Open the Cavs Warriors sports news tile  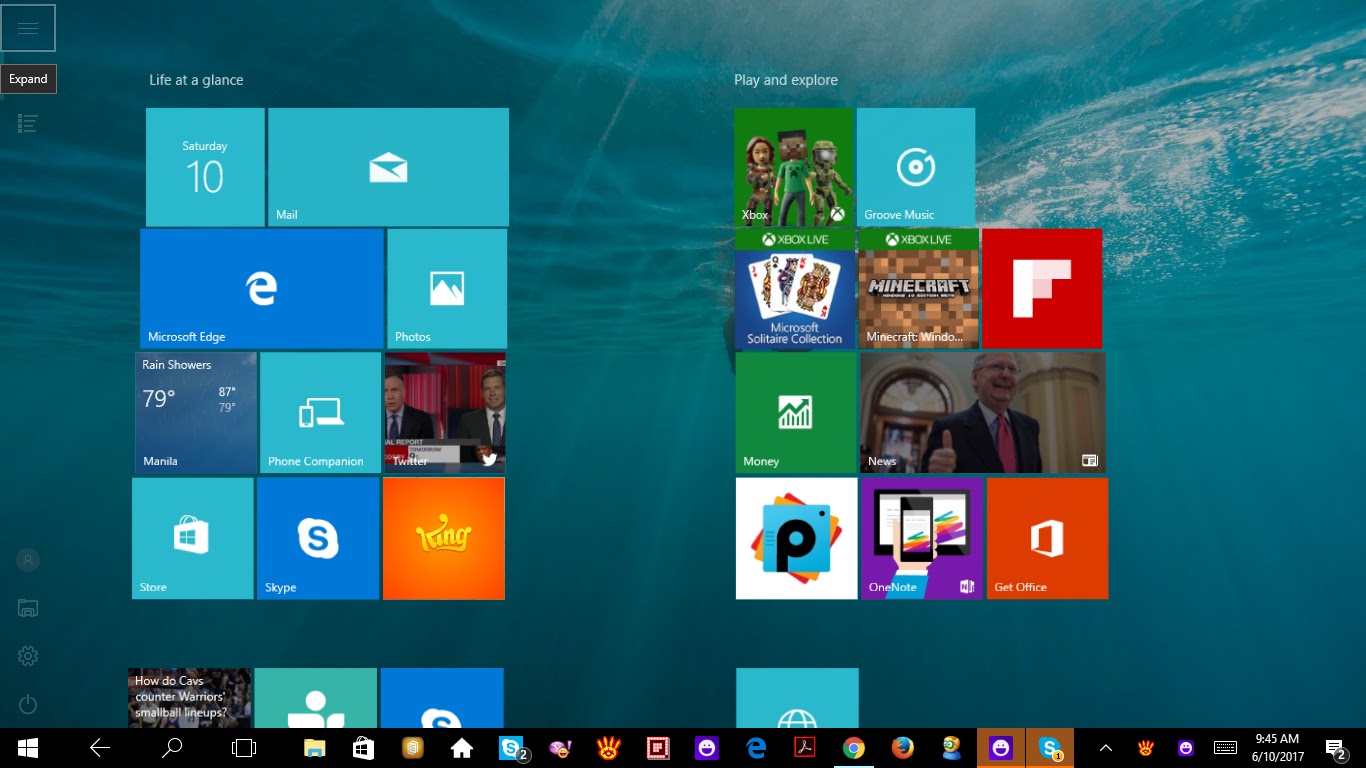pos(190,698)
